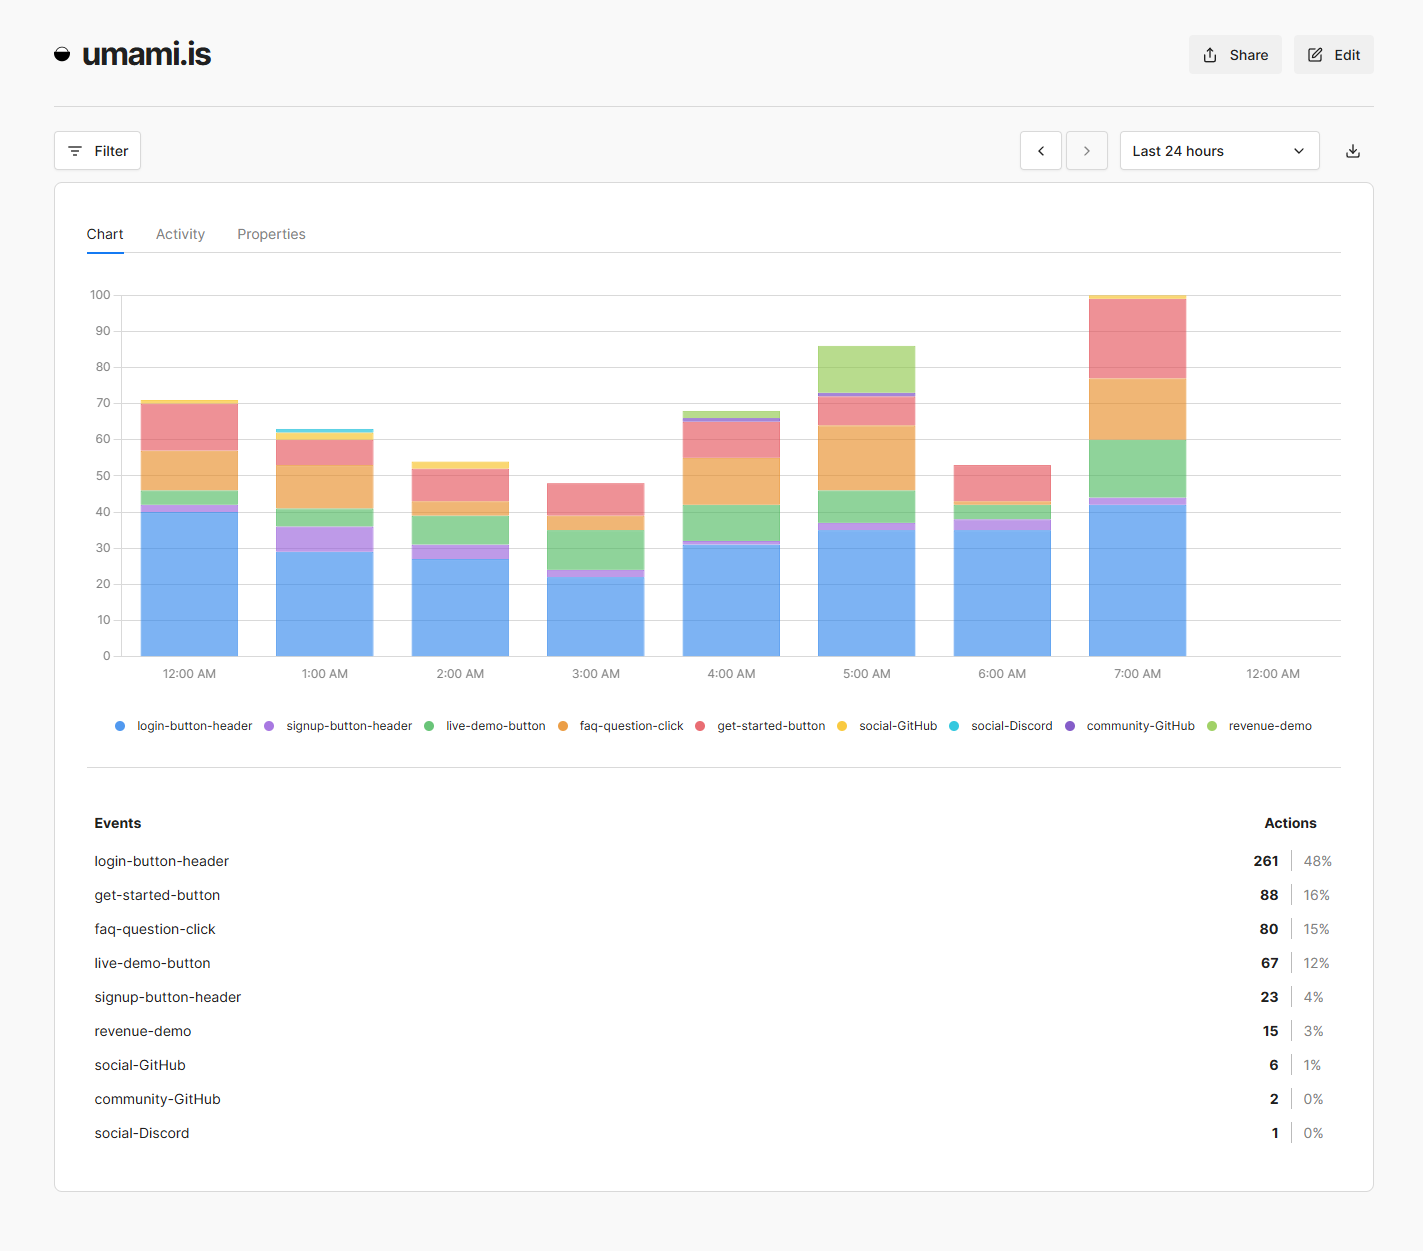Go to previous time period

1040,151
